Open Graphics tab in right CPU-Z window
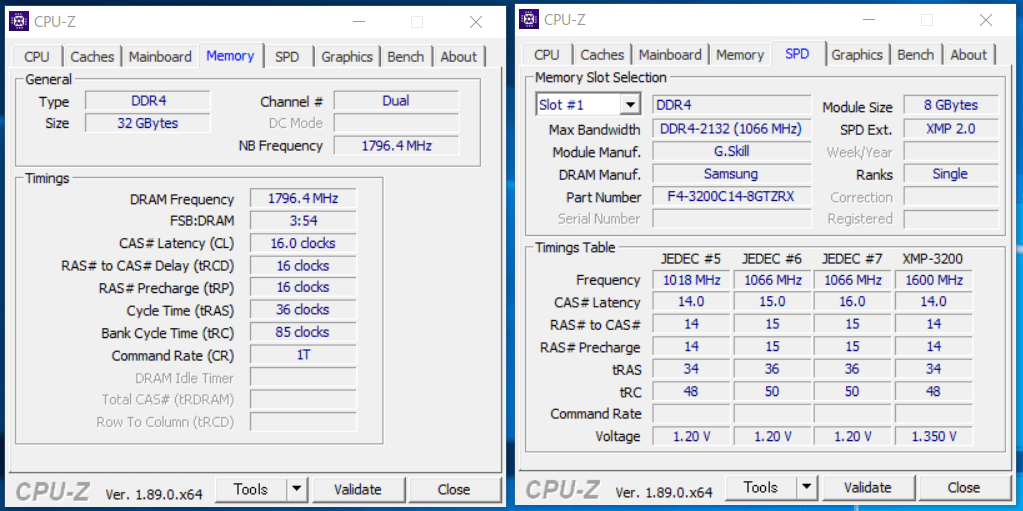Screen dimensions: 1023x511 point(857,55)
